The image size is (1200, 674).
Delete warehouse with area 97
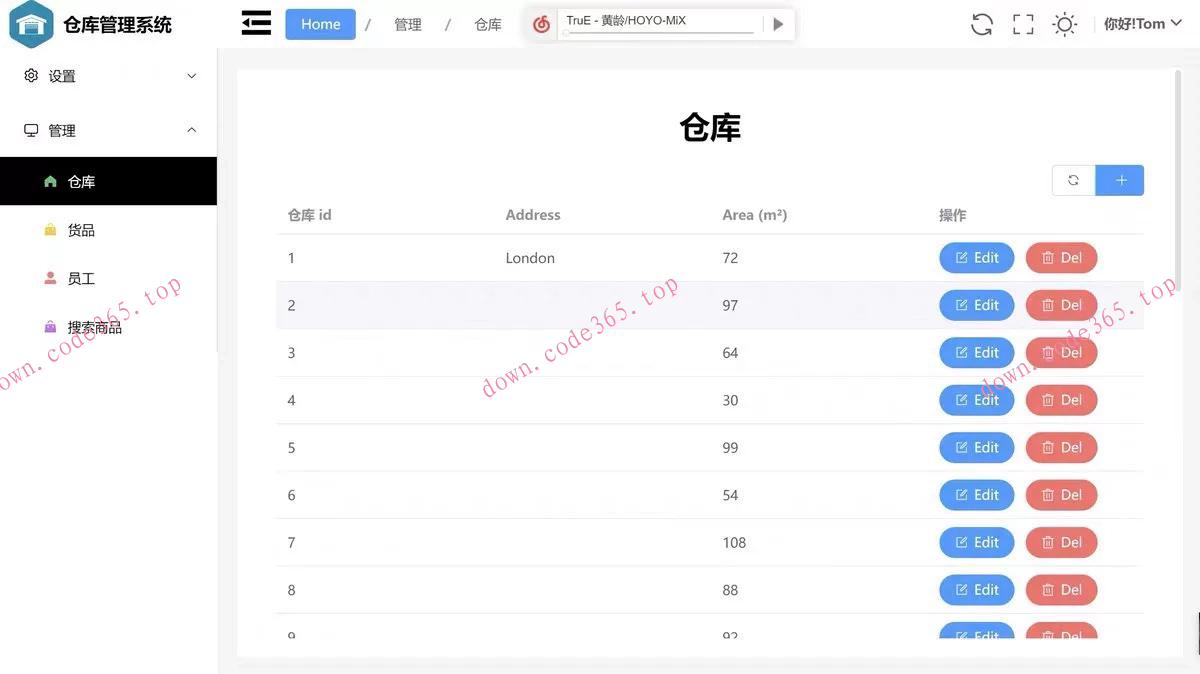tap(1061, 305)
